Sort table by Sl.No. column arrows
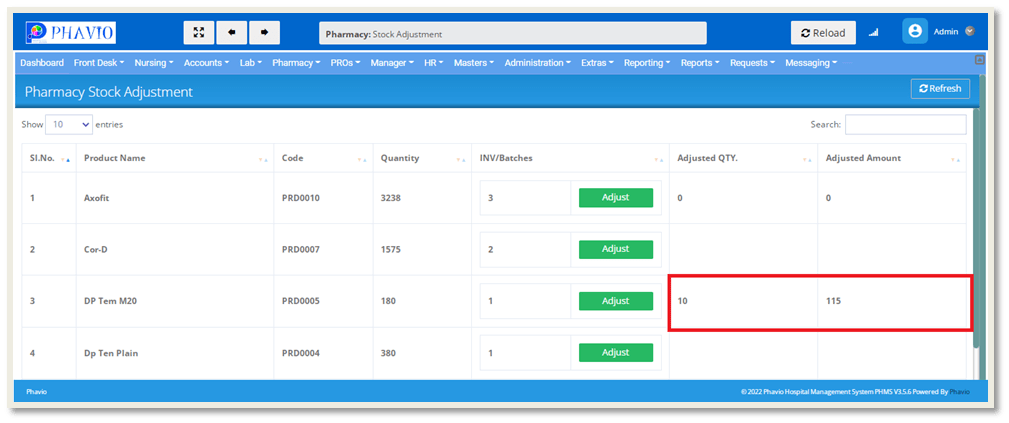Image resolution: width=1009 pixels, height=423 pixels. pyautogui.click(x=65, y=159)
